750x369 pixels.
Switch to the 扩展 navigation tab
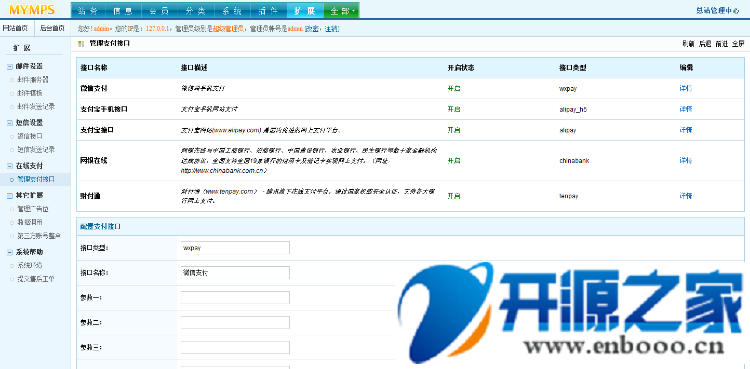click(305, 11)
